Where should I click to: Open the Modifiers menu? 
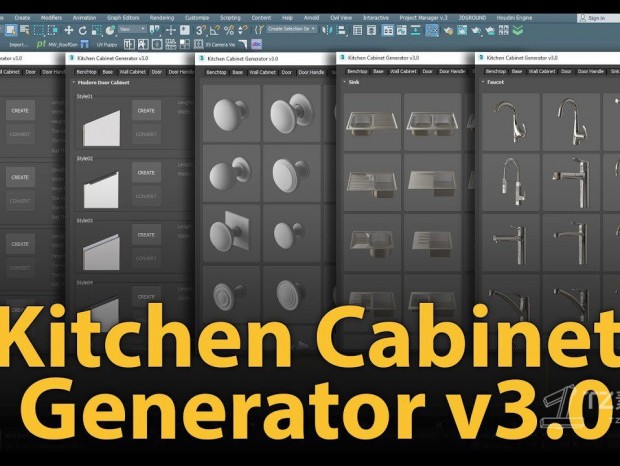click(51, 18)
